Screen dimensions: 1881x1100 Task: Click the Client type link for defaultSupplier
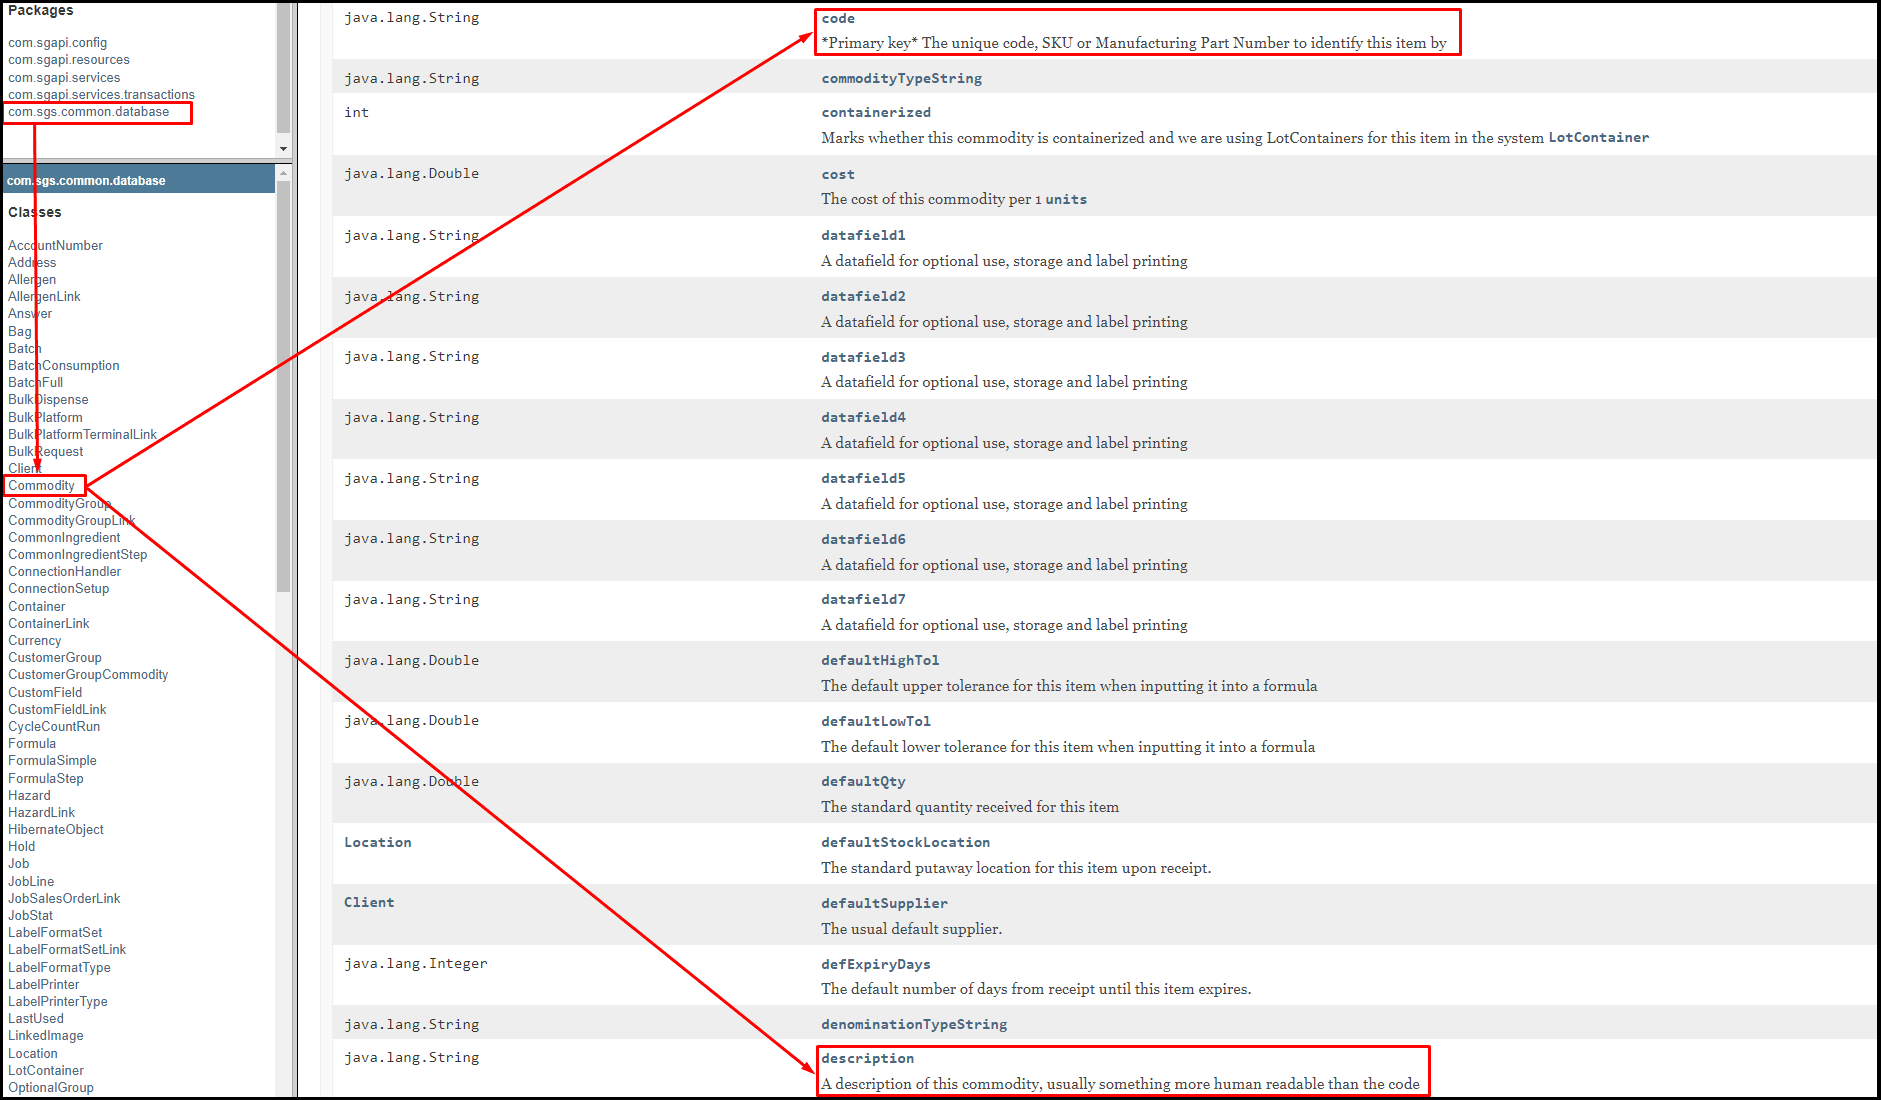pyautogui.click(x=369, y=902)
